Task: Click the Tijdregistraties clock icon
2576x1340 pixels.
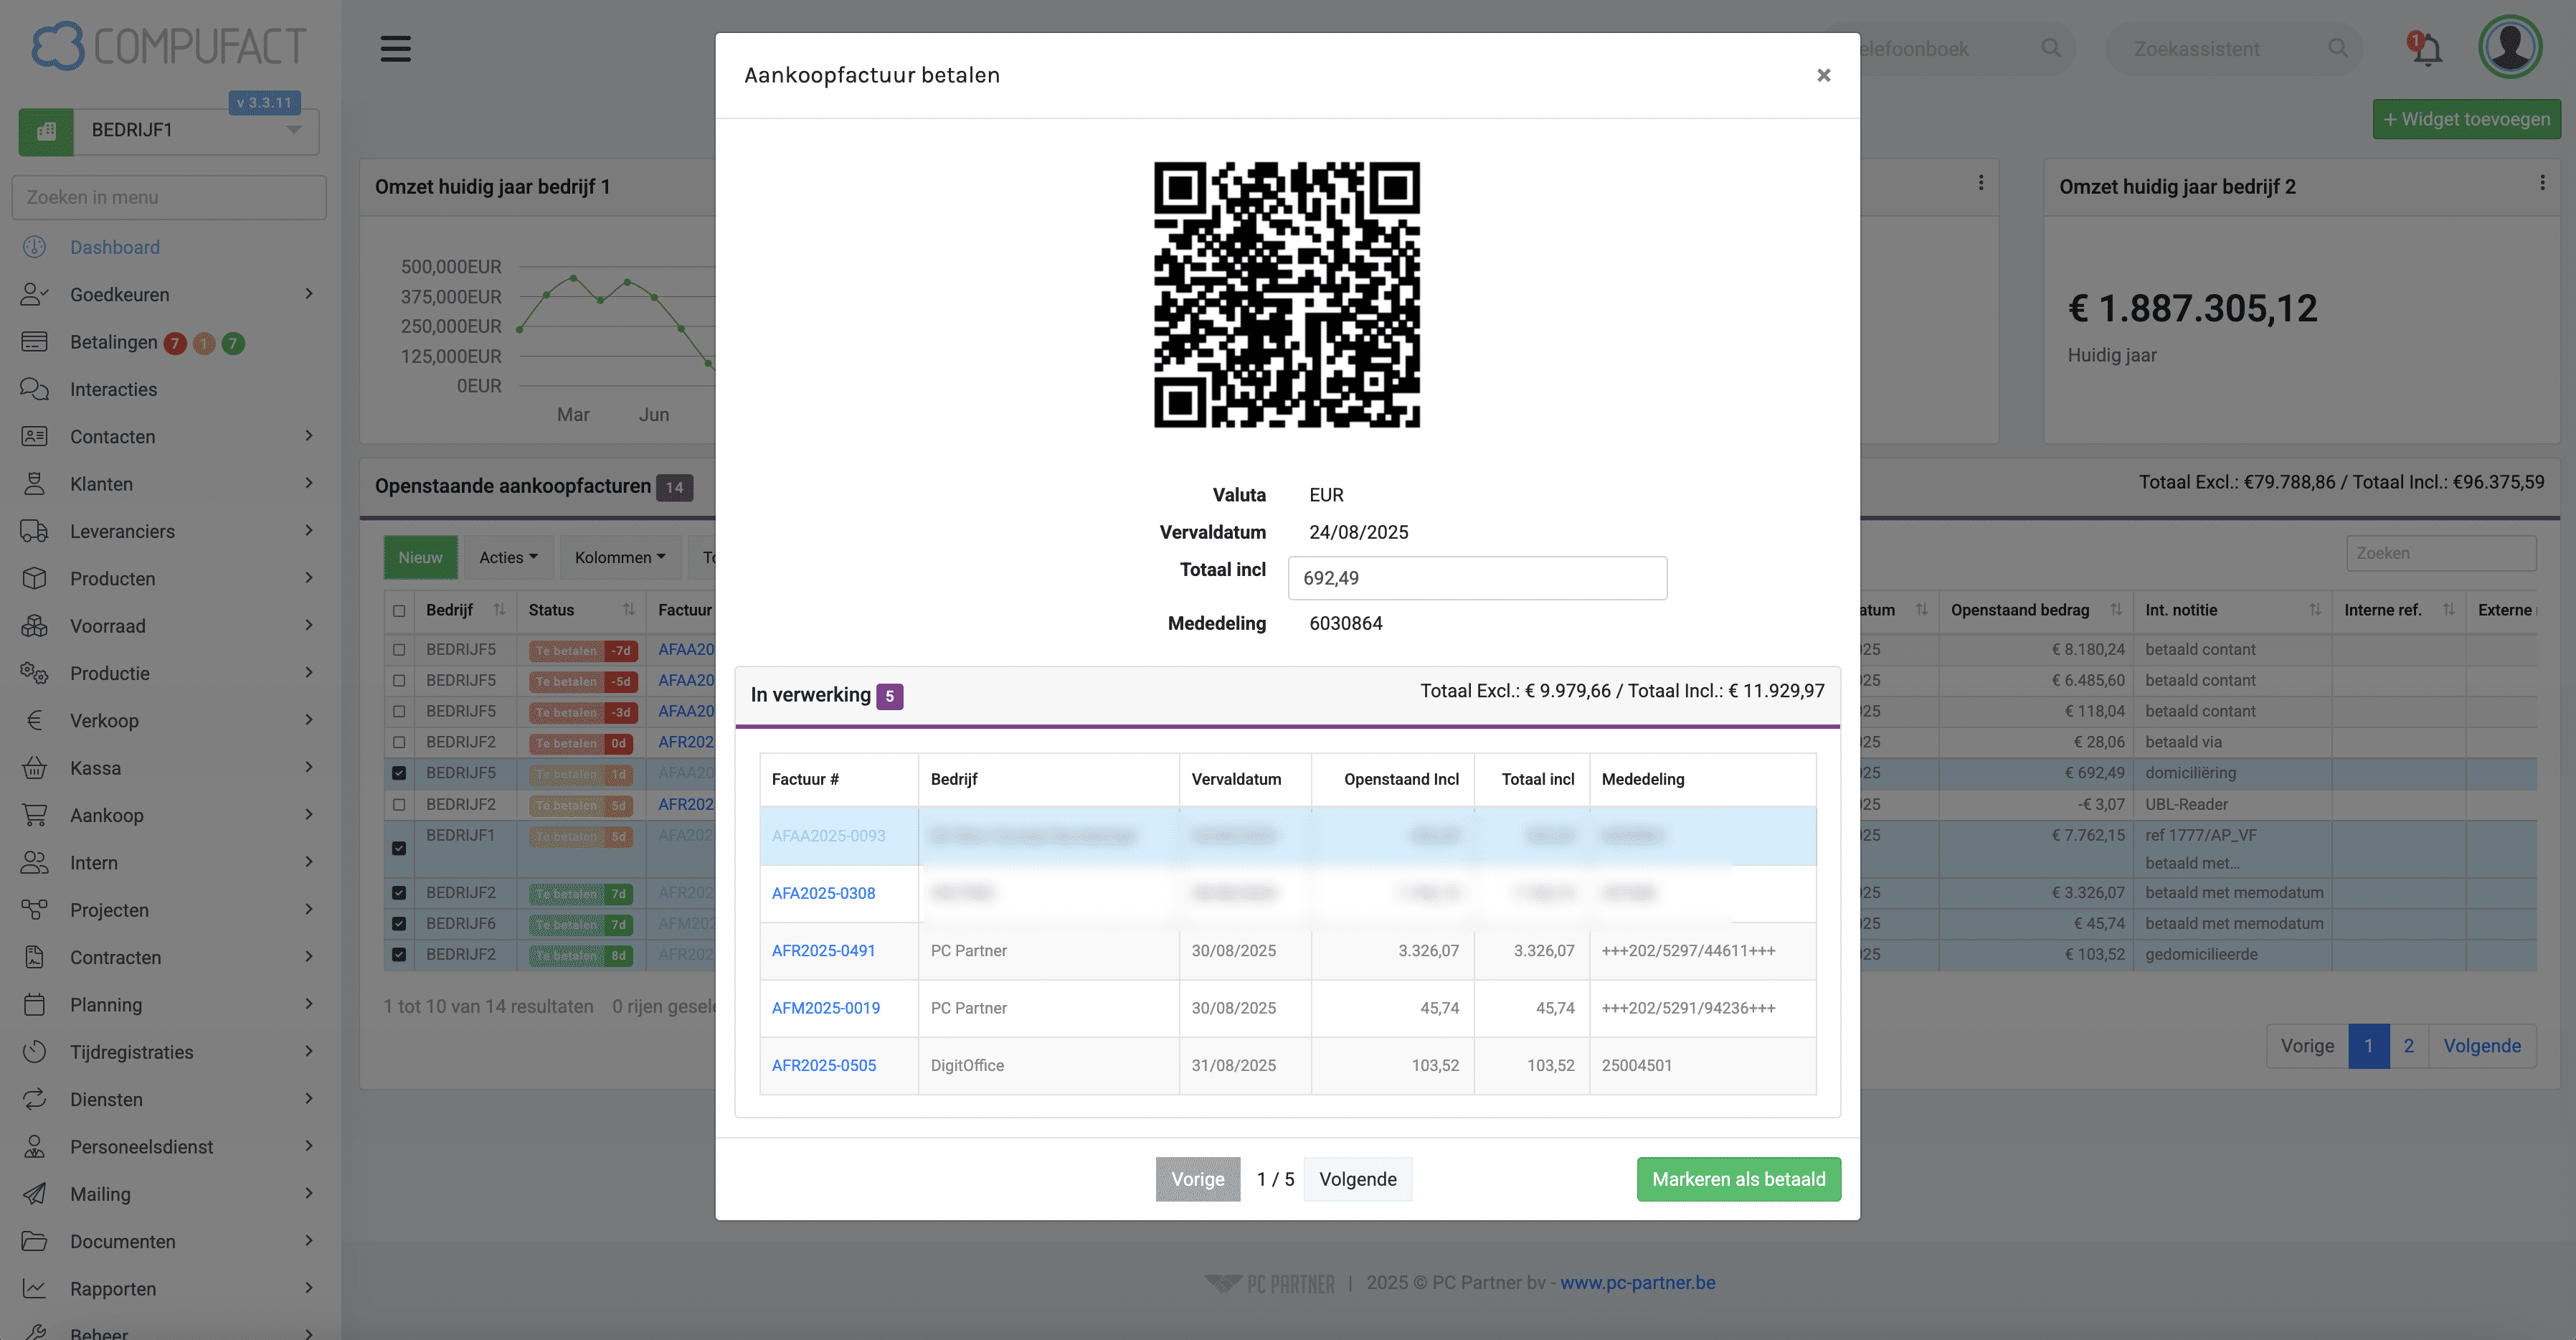Action: 34,1052
